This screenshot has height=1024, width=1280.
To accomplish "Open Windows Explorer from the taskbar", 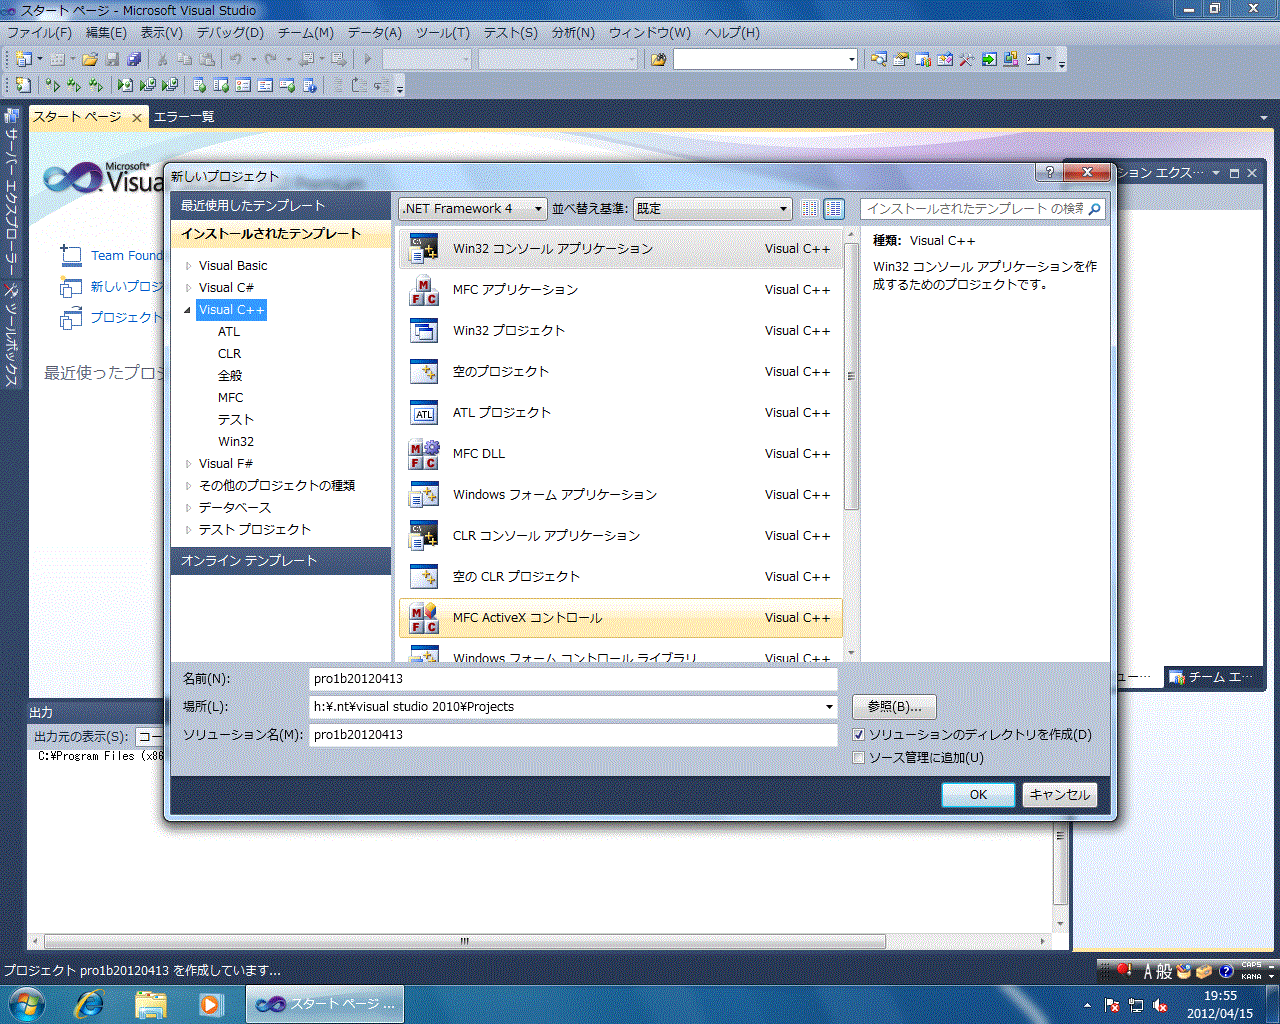I will (x=151, y=1003).
